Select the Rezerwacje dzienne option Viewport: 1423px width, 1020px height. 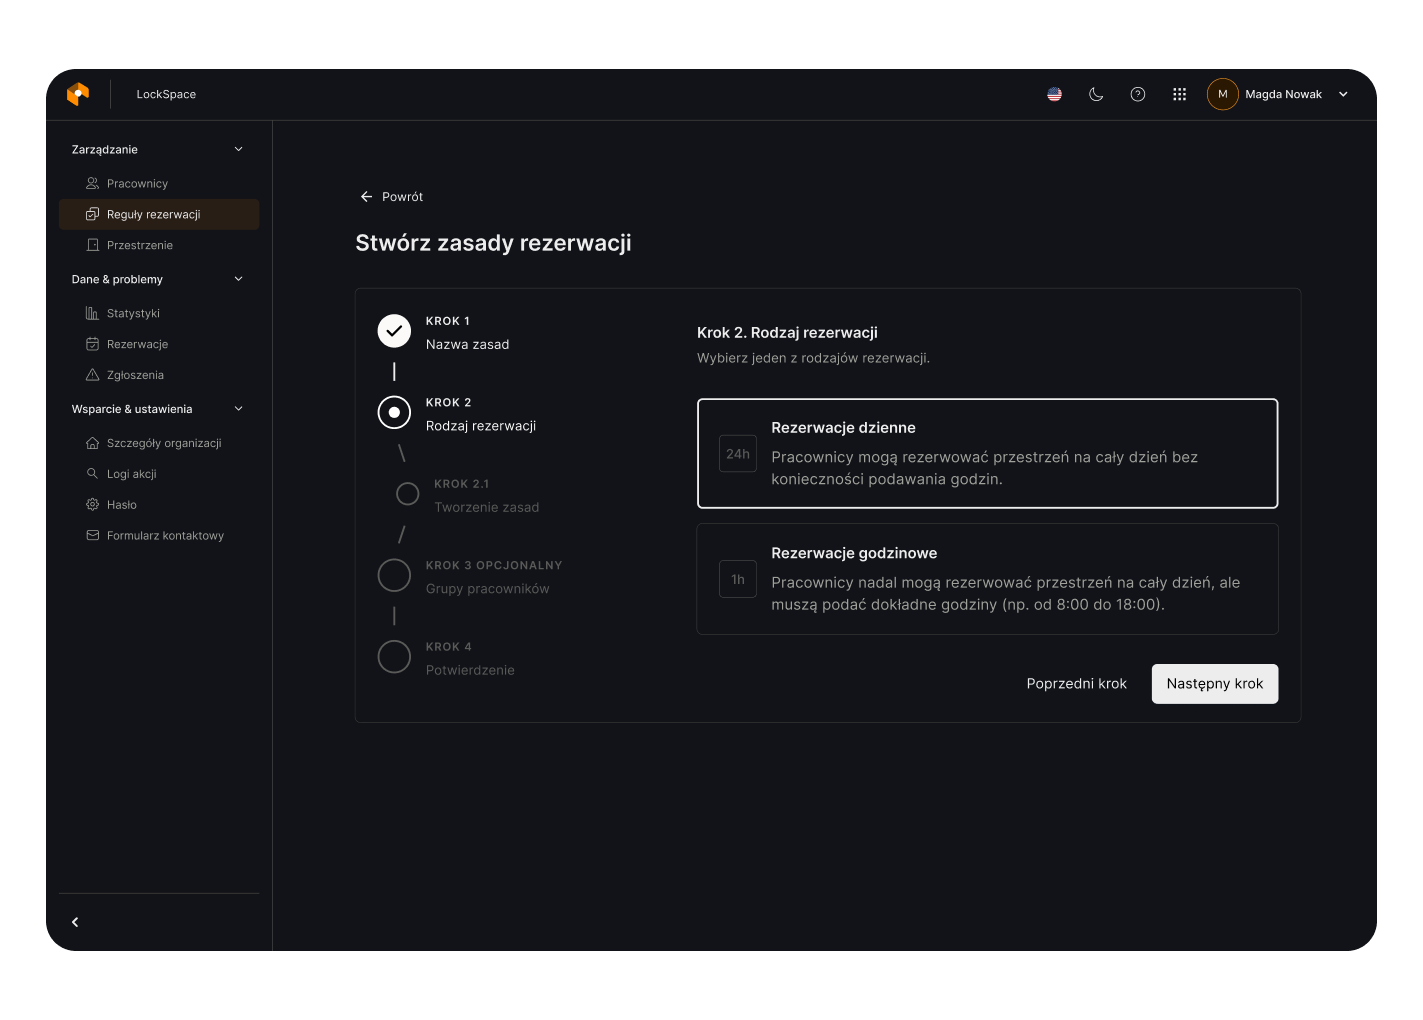pyautogui.click(x=987, y=453)
